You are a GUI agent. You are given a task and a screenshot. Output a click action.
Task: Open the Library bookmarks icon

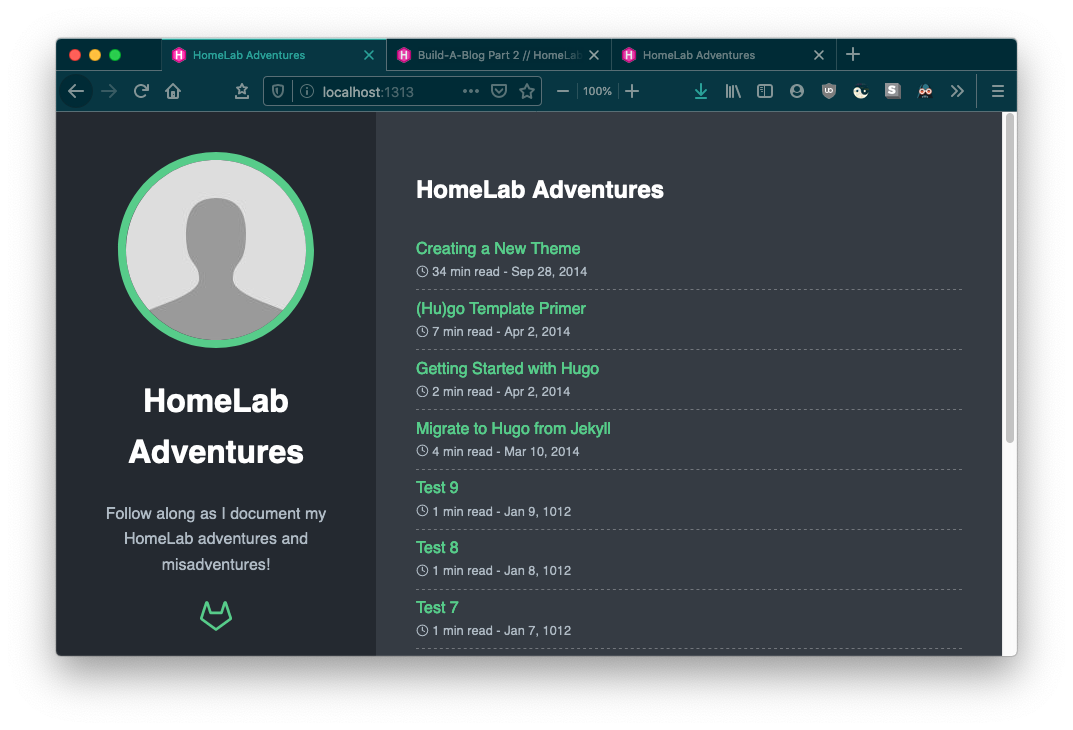click(x=733, y=91)
